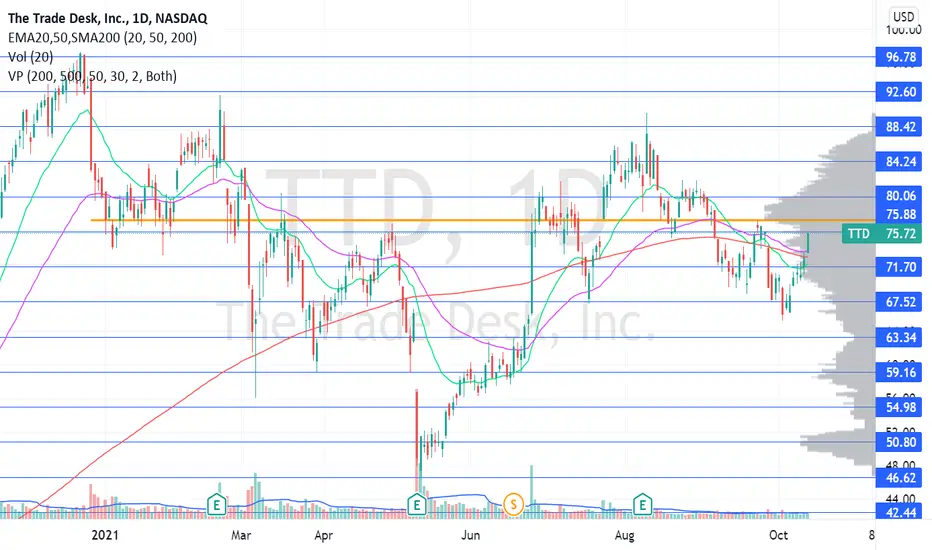The height and width of the screenshot is (550, 932).
Task: Click the green TTD 75.72 price tag
Action: tap(882, 234)
